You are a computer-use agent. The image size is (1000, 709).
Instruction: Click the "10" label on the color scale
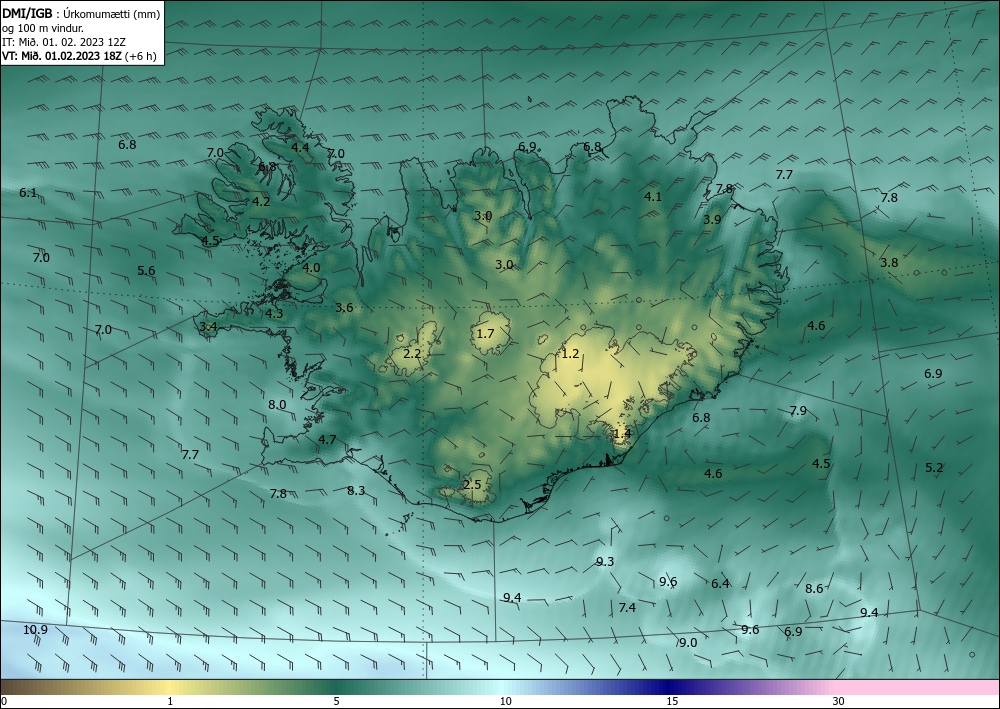[506, 702]
